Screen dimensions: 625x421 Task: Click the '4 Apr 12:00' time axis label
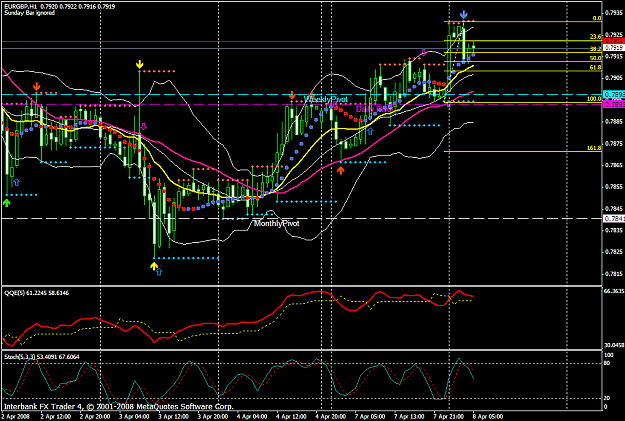coord(291,417)
